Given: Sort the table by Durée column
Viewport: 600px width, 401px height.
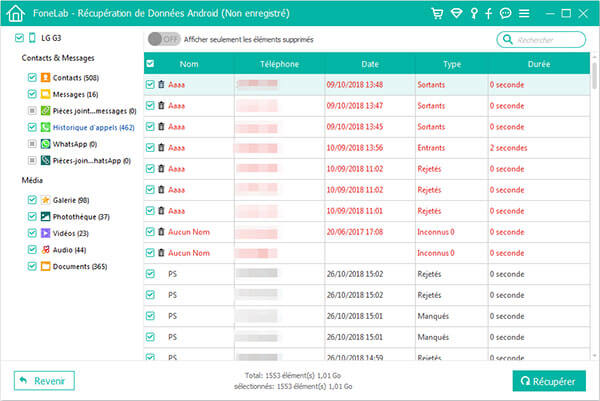Looking at the screenshot, I should point(532,64).
